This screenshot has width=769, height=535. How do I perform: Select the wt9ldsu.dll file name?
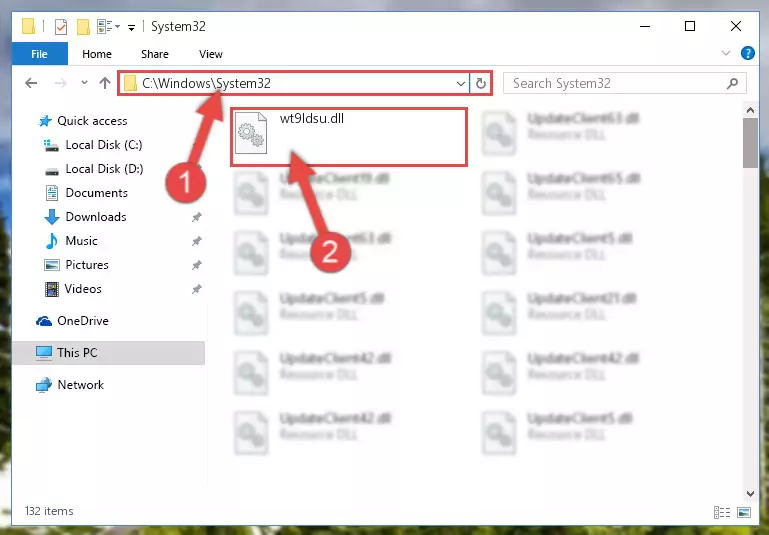(311, 118)
